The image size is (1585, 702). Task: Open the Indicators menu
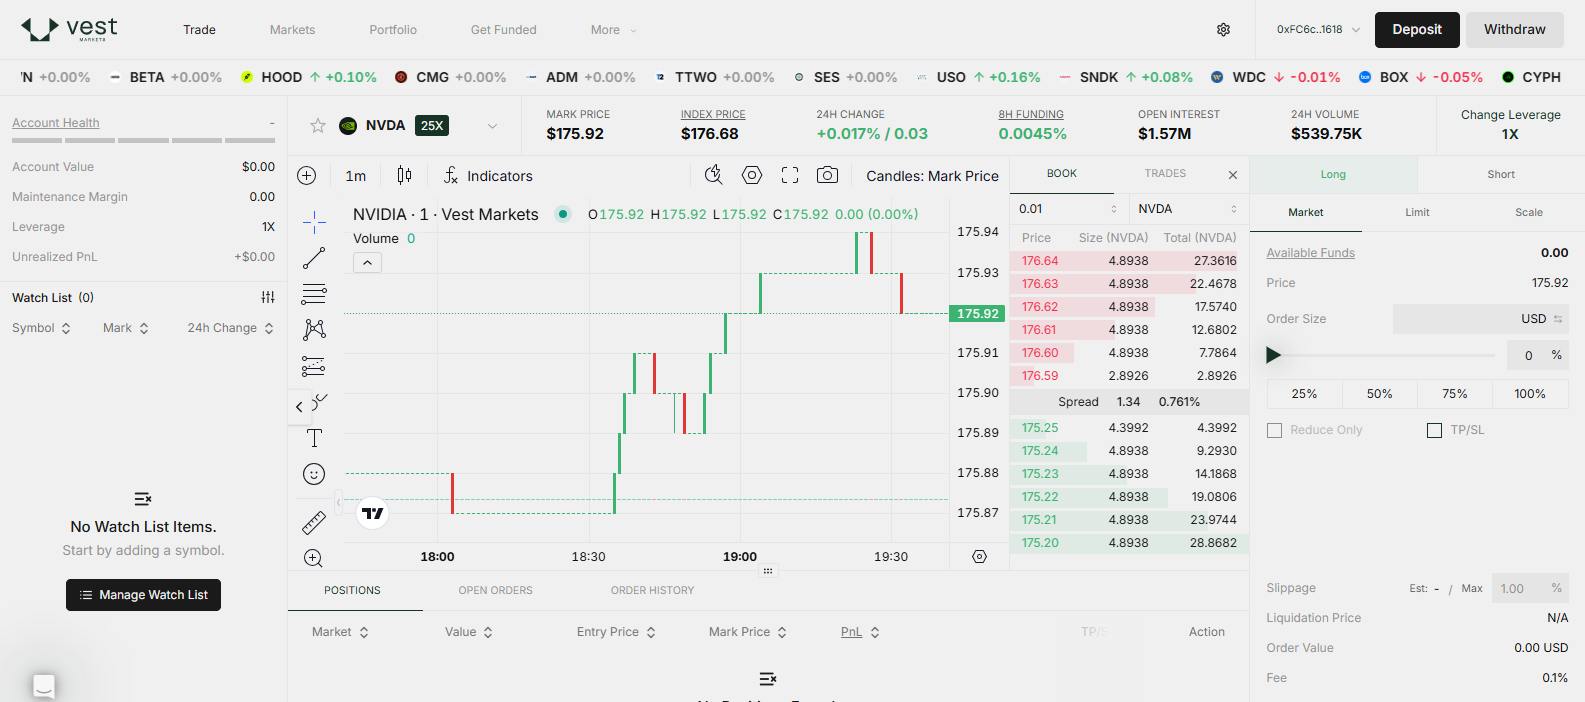[488, 176]
